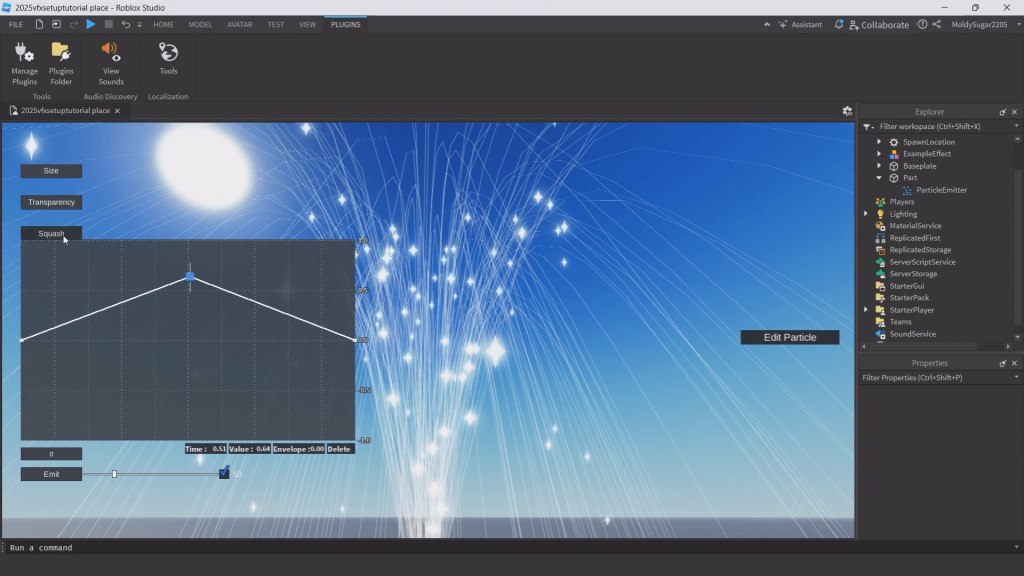Open notifications bell

839,24
